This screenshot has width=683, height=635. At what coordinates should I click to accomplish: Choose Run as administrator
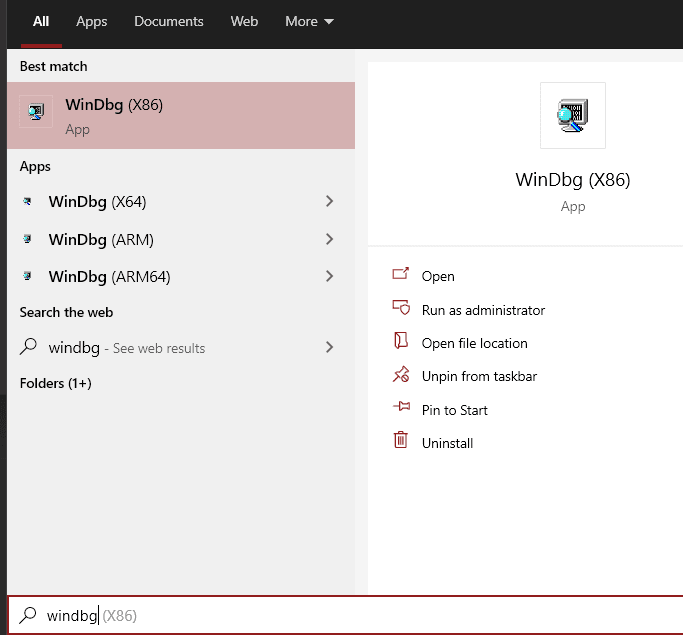click(483, 310)
